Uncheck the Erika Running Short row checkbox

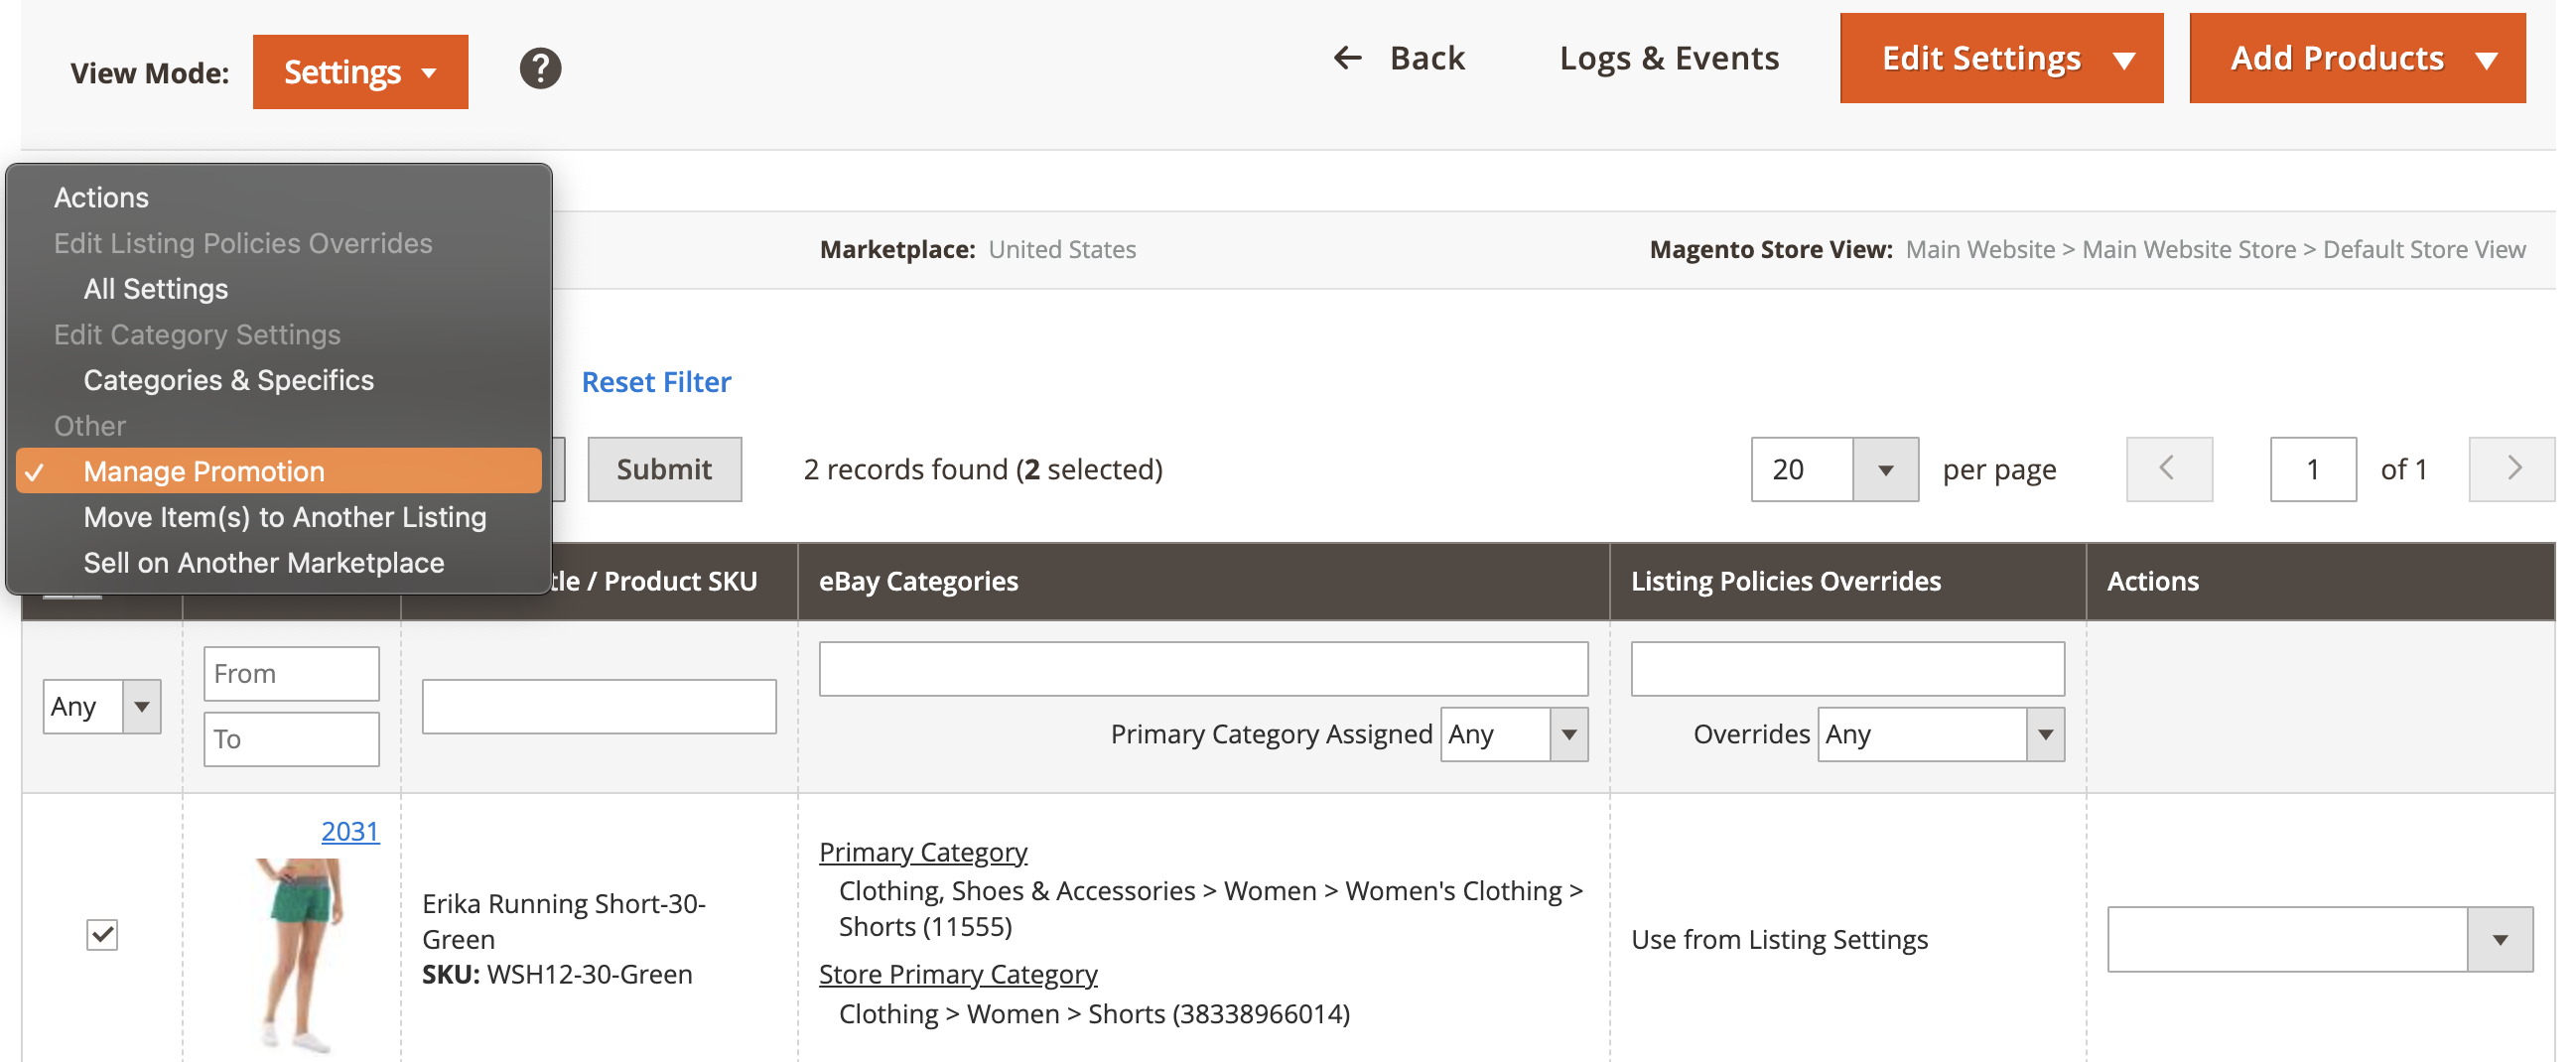pos(102,935)
